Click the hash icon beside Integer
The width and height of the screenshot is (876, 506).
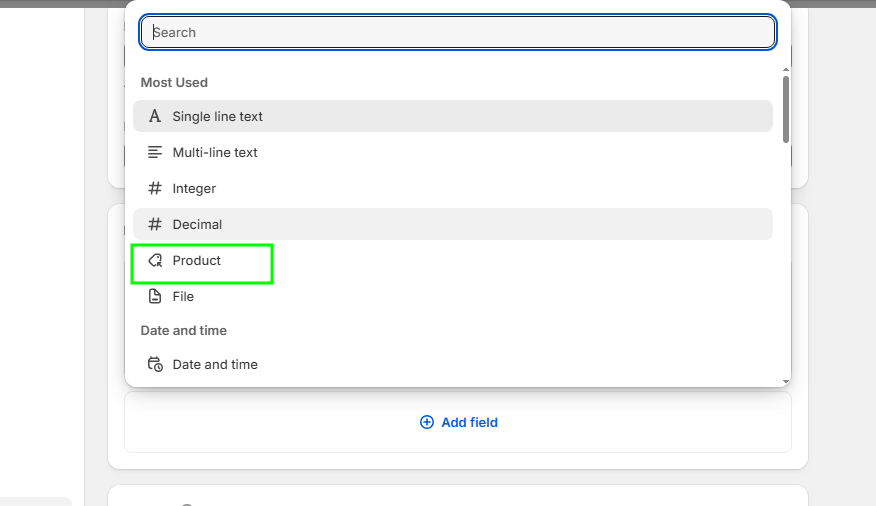(155, 188)
